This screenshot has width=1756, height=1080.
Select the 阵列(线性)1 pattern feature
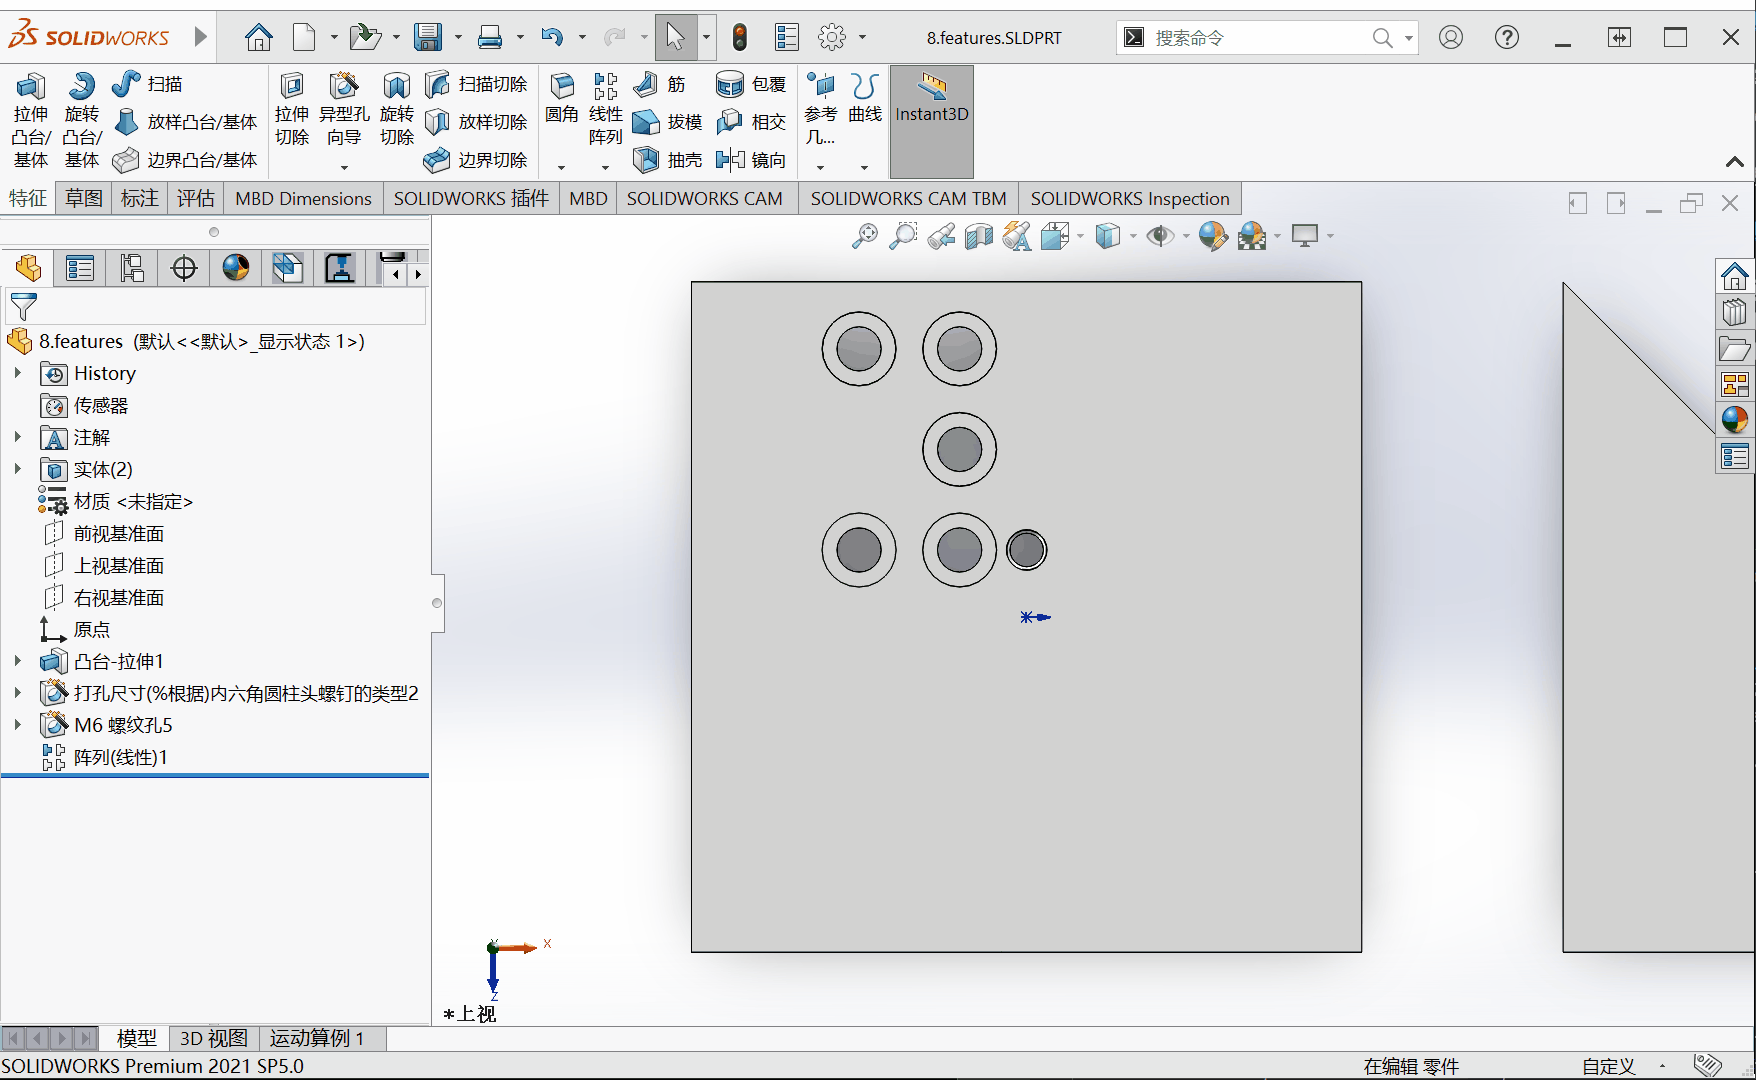[x=120, y=757]
